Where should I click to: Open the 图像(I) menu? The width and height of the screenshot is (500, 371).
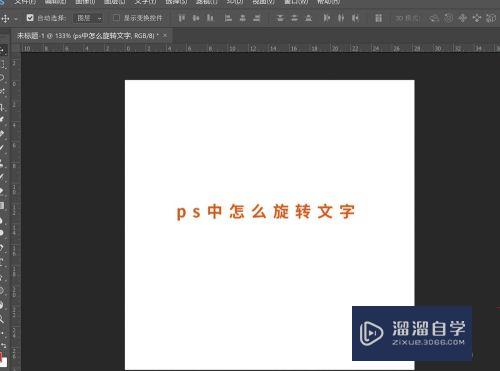85,2
